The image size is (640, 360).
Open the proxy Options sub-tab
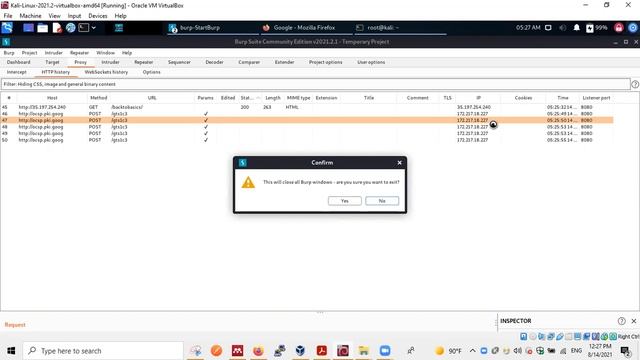(x=151, y=72)
